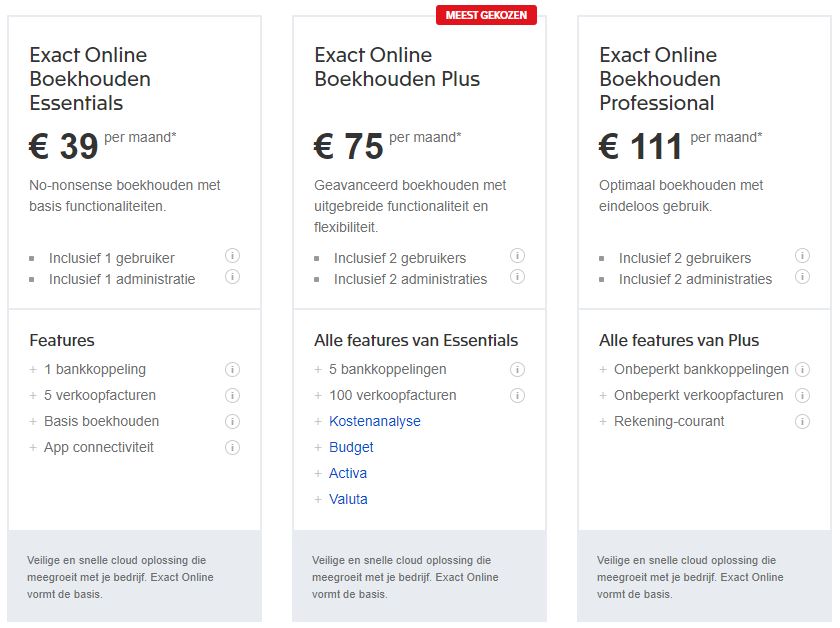The height and width of the screenshot is (628, 840).
Task: Click the 'Exact Online Boekhouden Essentials' heading
Action: [x=90, y=79]
